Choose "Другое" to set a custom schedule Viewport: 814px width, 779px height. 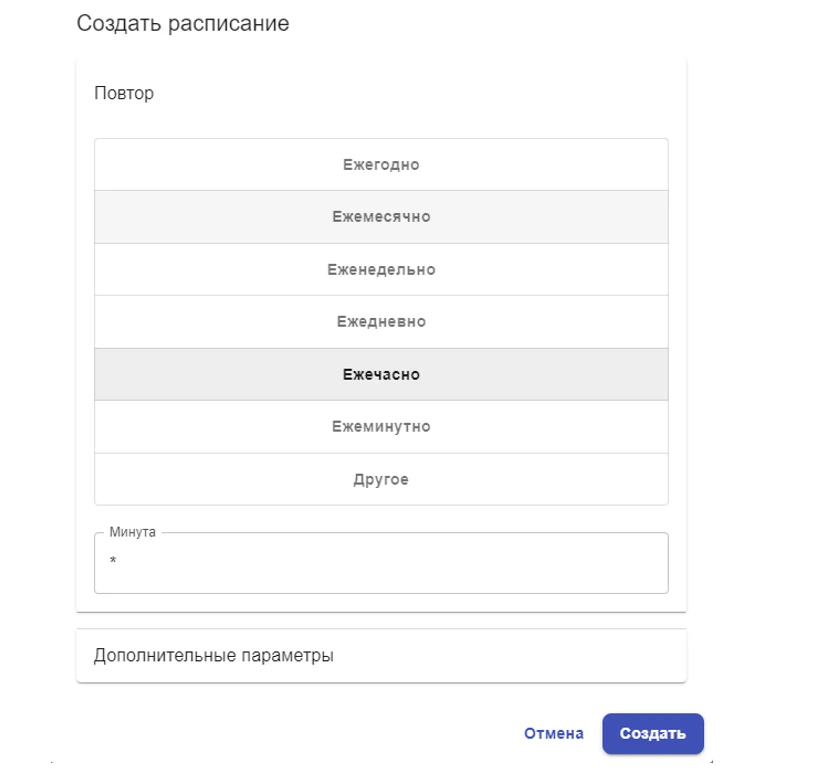point(380,478)
